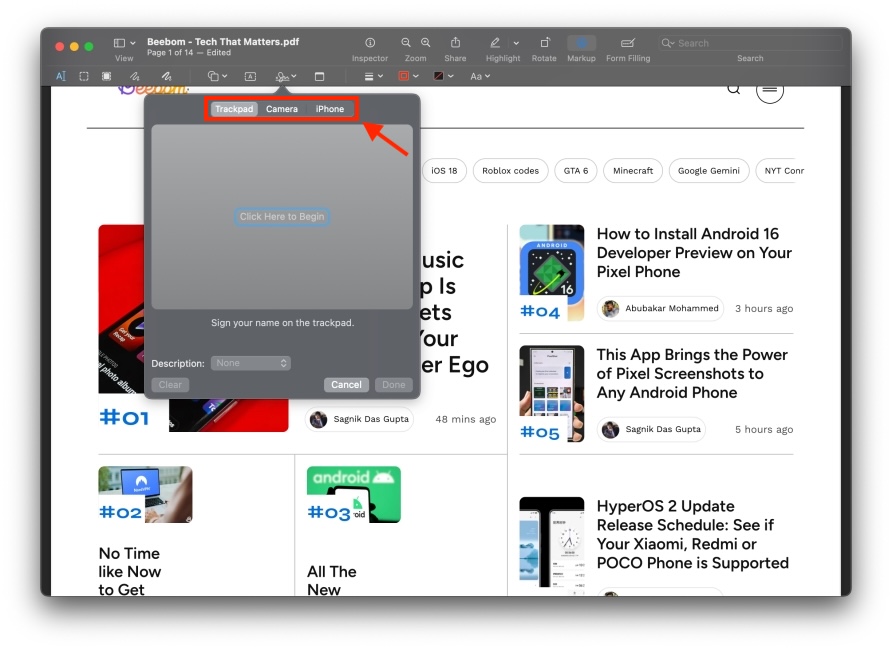Select the Redact selection tool
Image resolution: width=892 pixels, height=650 pixels.
[106, 76]
